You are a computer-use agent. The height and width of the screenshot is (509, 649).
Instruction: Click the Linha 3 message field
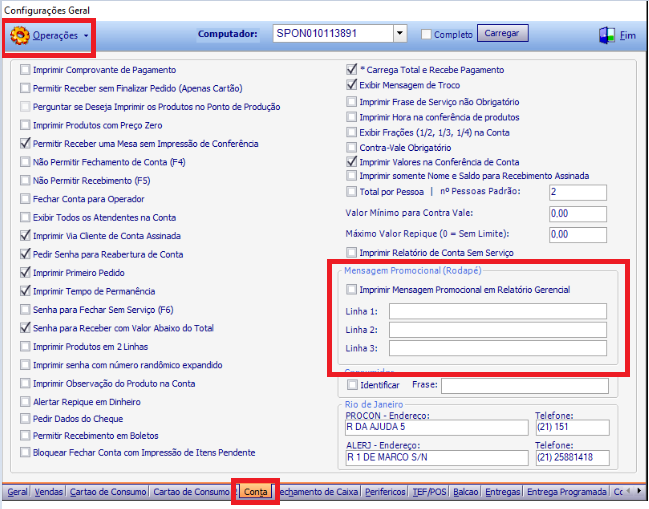pos(498,348)
